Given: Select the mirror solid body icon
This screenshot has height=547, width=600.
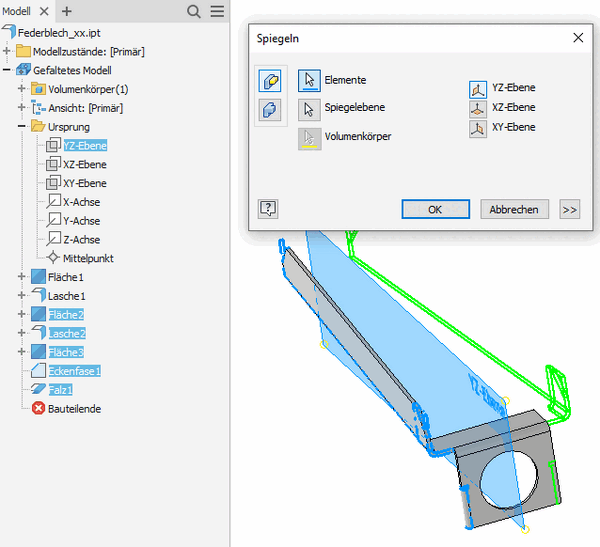Looking at the screenshot, I should pyautogui.click(x=269, y=109).
